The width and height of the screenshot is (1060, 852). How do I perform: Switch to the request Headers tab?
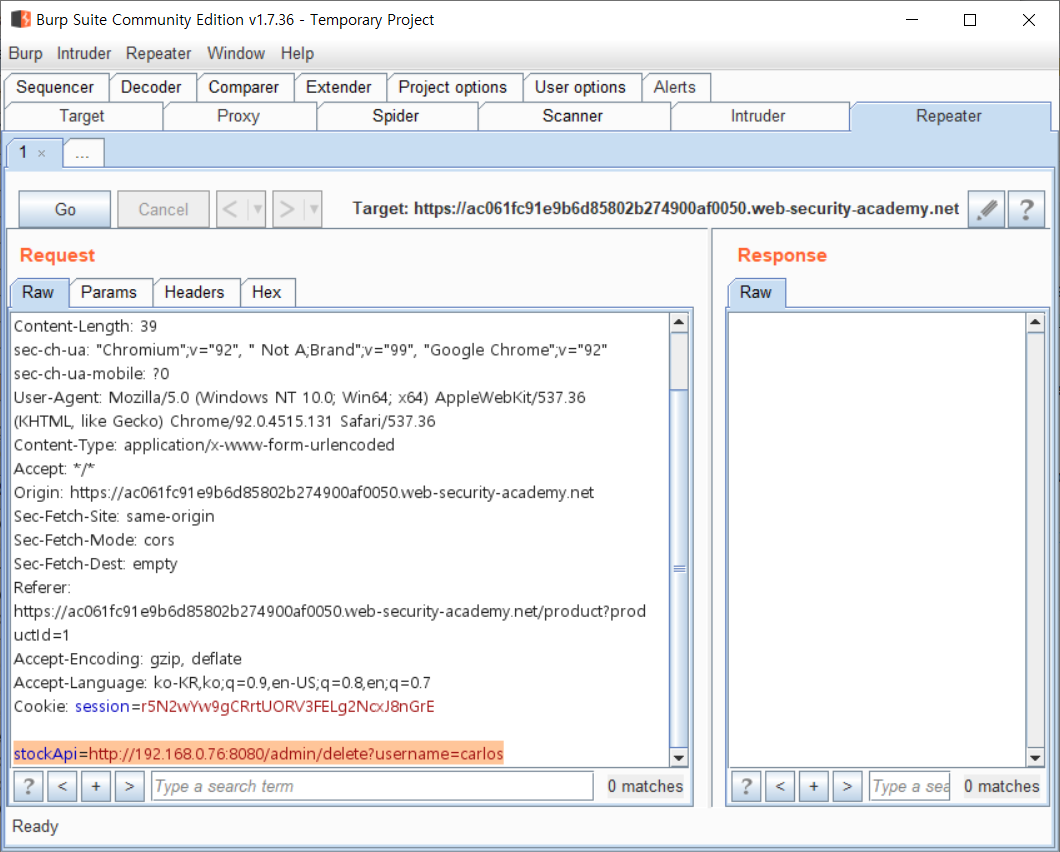coord(195,292)
